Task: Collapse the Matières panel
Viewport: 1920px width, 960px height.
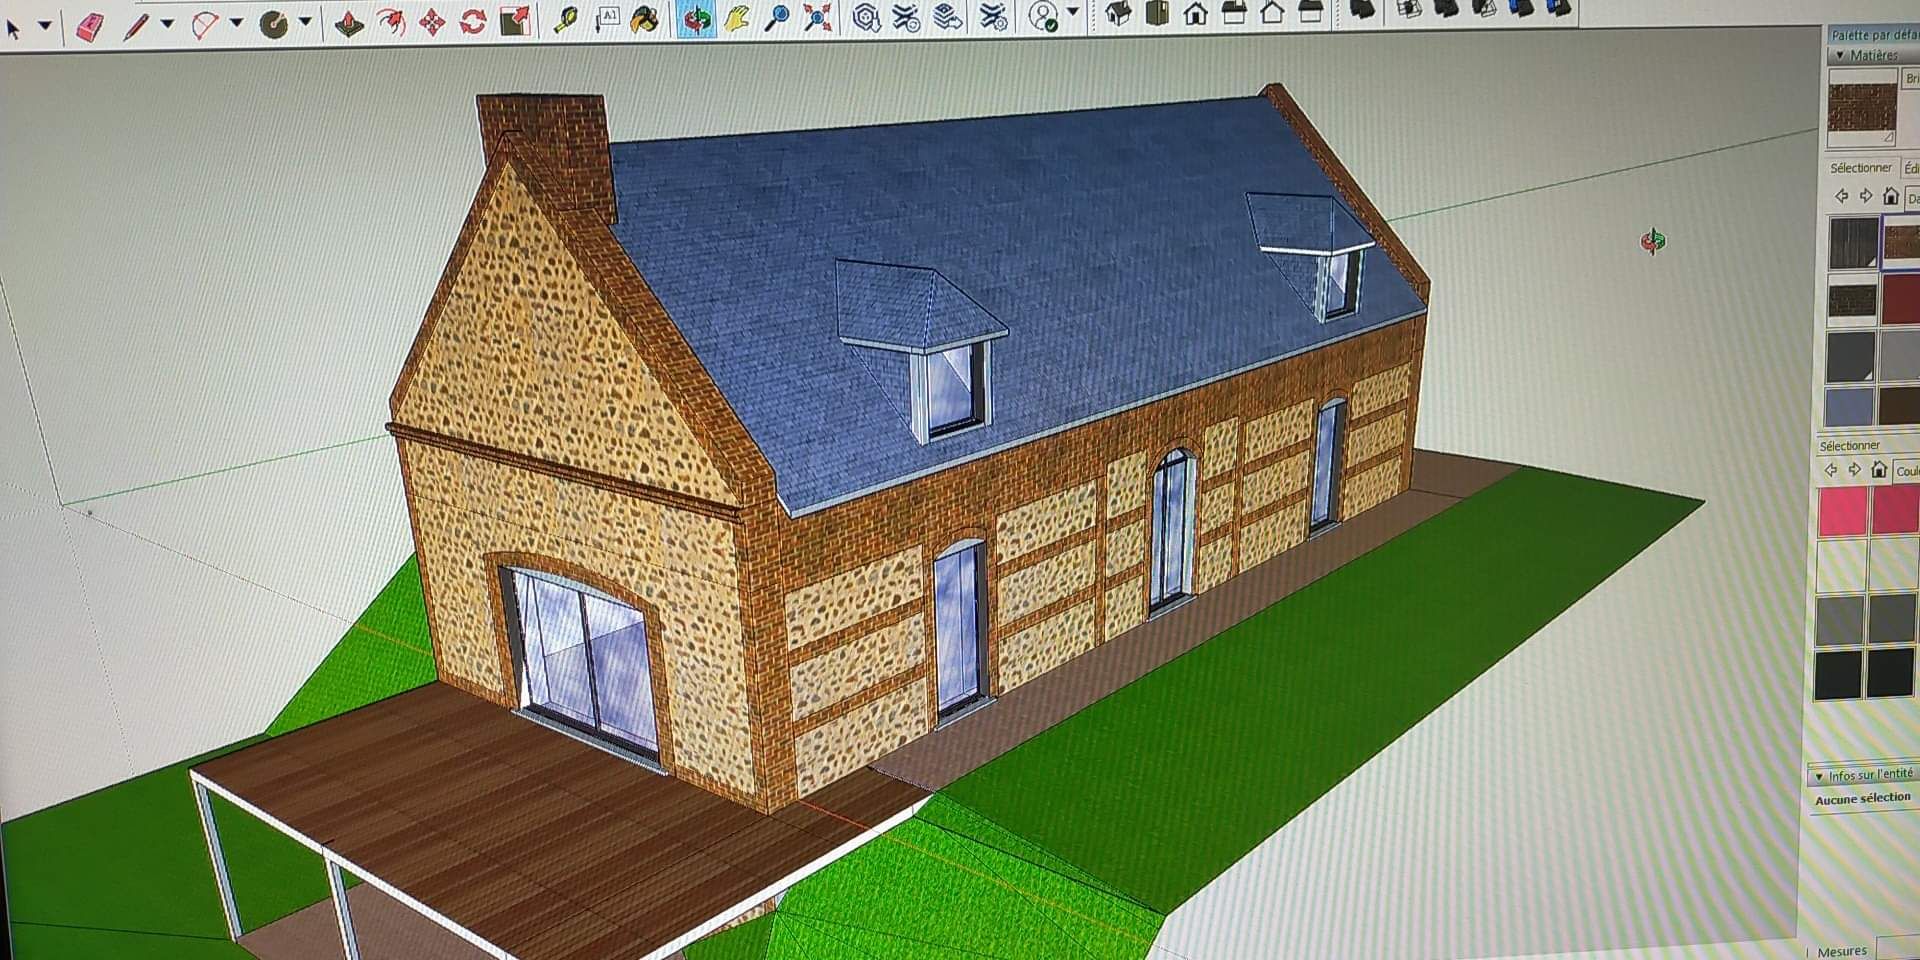Action: [1840, 55]
